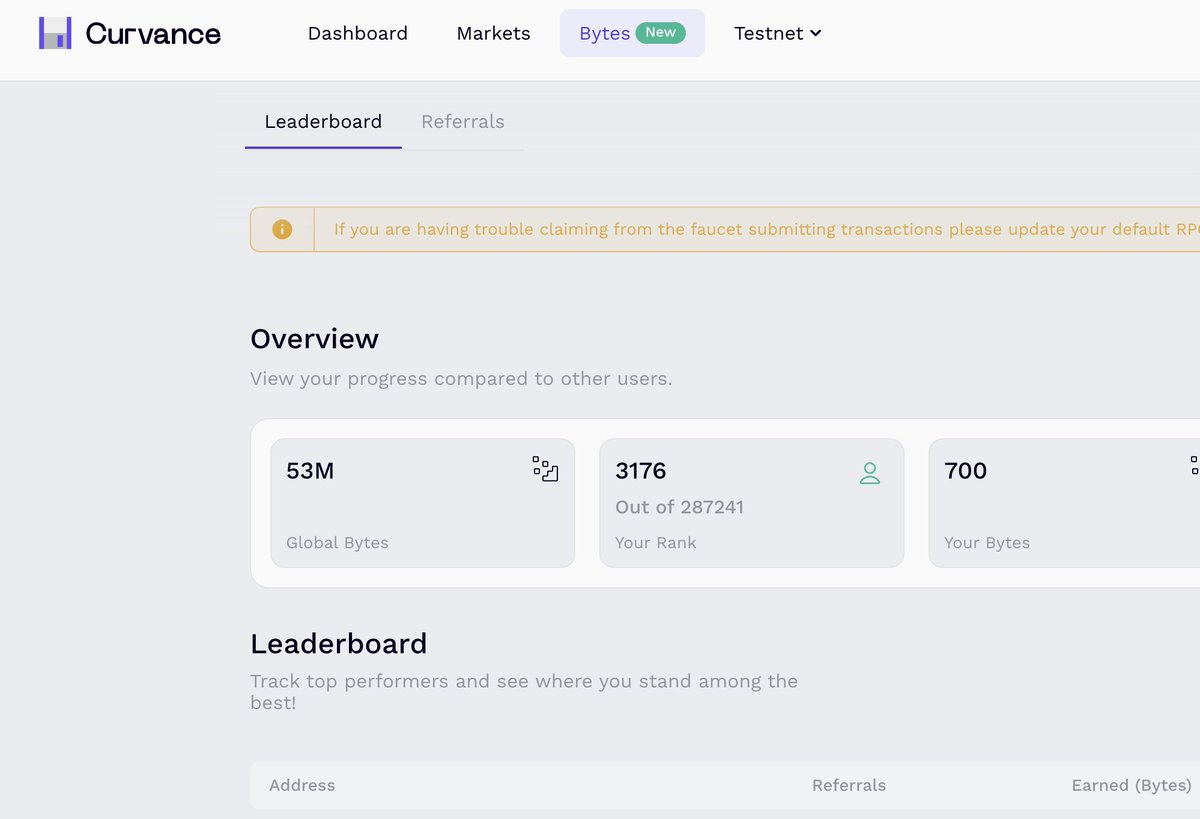Click the orange info icon in the banner

[x=282, y=230]
